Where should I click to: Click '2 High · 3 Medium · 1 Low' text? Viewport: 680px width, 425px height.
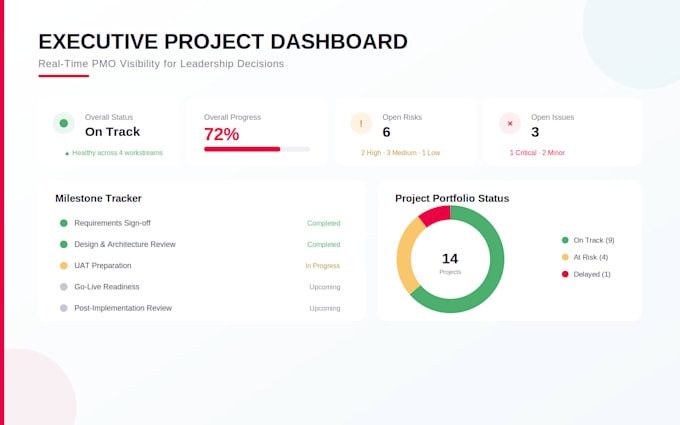pos(400,153)
